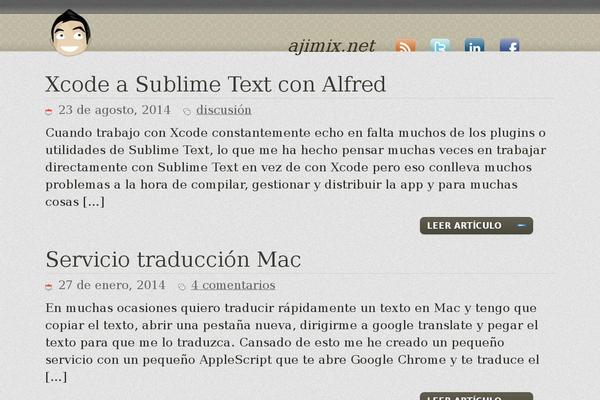The width and height of the screenshot is (600, 400).
Task: Open the '4 comentarios' link
Action: [233, 285]
